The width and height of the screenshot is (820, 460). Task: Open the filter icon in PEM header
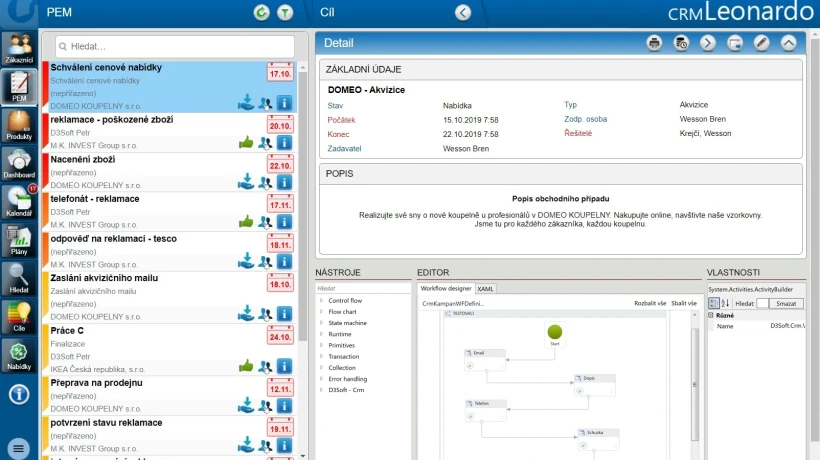(x=285, y=13)
